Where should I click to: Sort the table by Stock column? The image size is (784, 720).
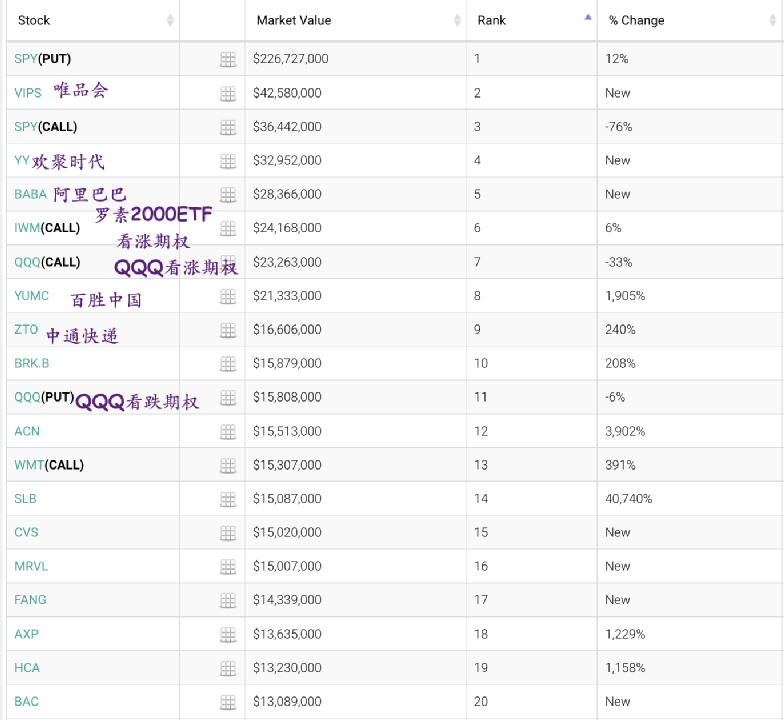[34, 20]
